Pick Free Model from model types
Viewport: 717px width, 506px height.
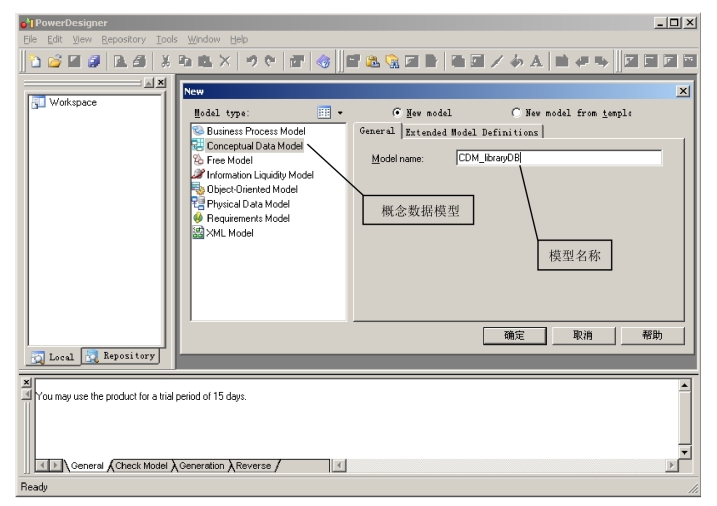[229, 160]
